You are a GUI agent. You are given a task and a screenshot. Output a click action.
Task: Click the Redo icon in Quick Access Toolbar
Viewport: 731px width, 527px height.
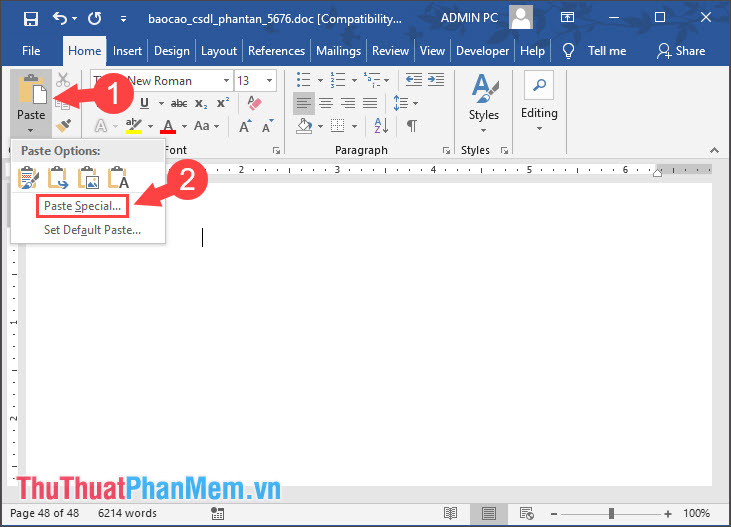(x=94, y=18)
